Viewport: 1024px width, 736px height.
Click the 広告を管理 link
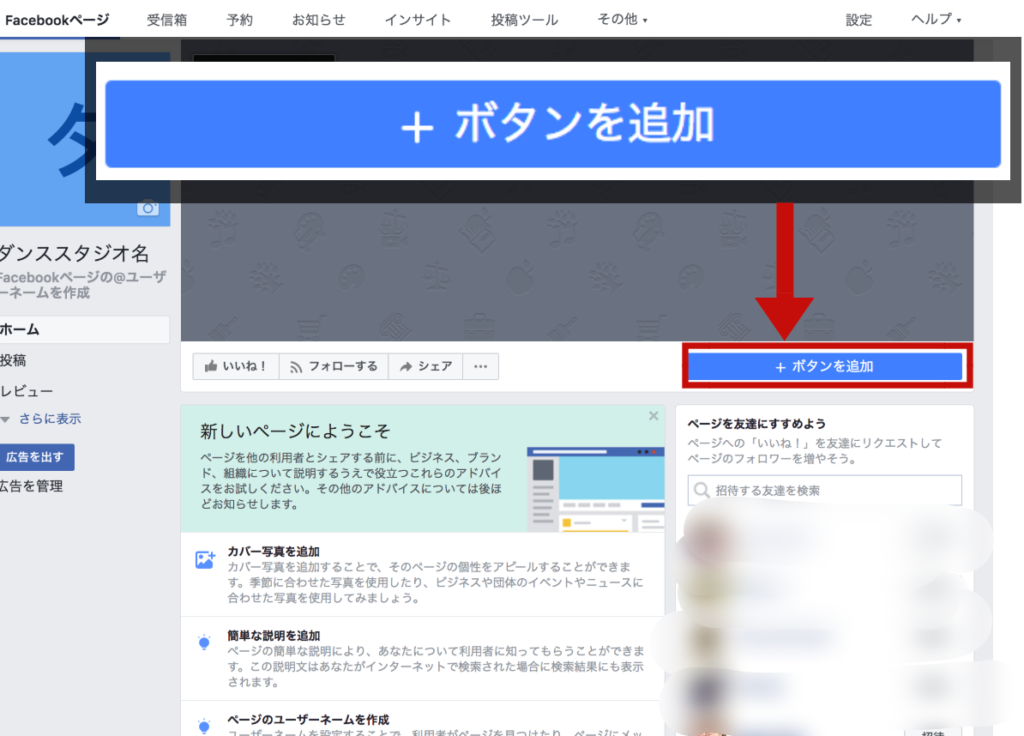[x=31, y=486]
